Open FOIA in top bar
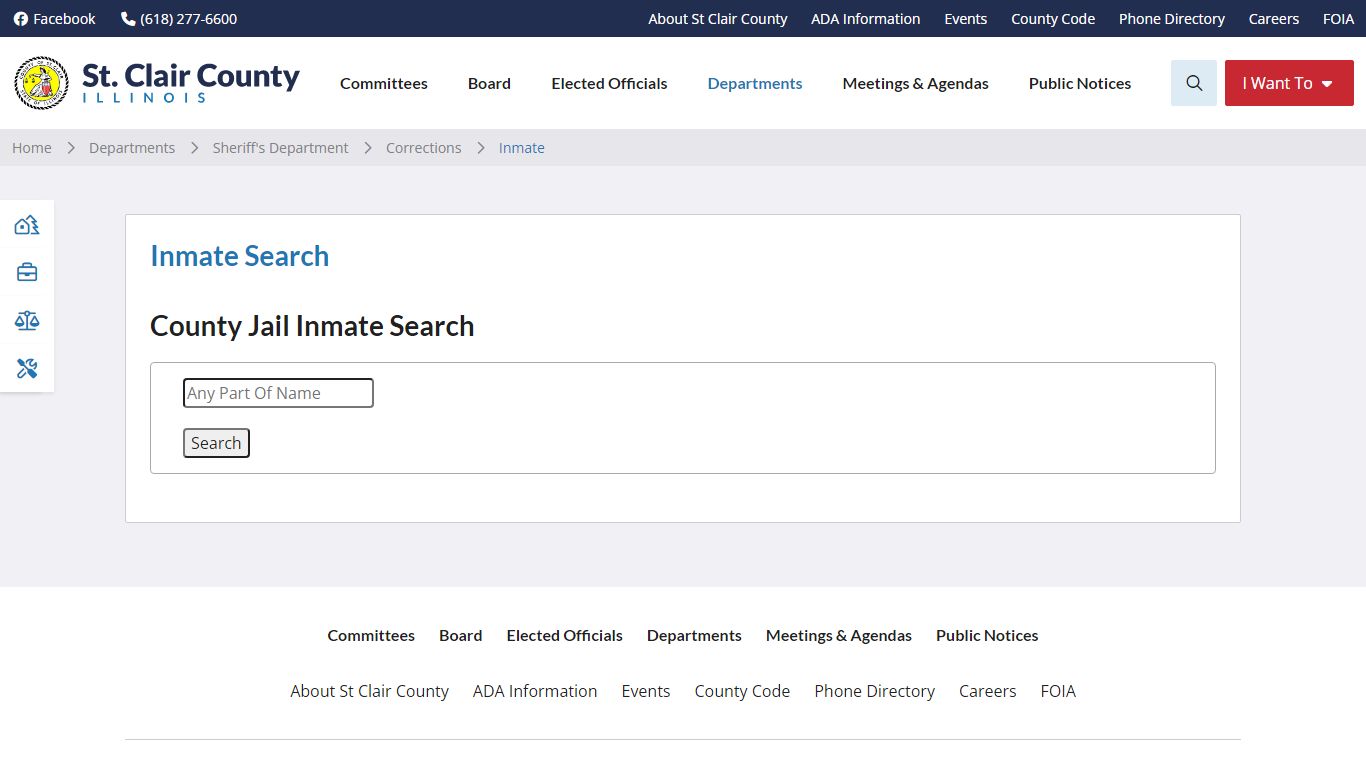1366x768 pixels. pyautogui.click(x=1338, y=19)
